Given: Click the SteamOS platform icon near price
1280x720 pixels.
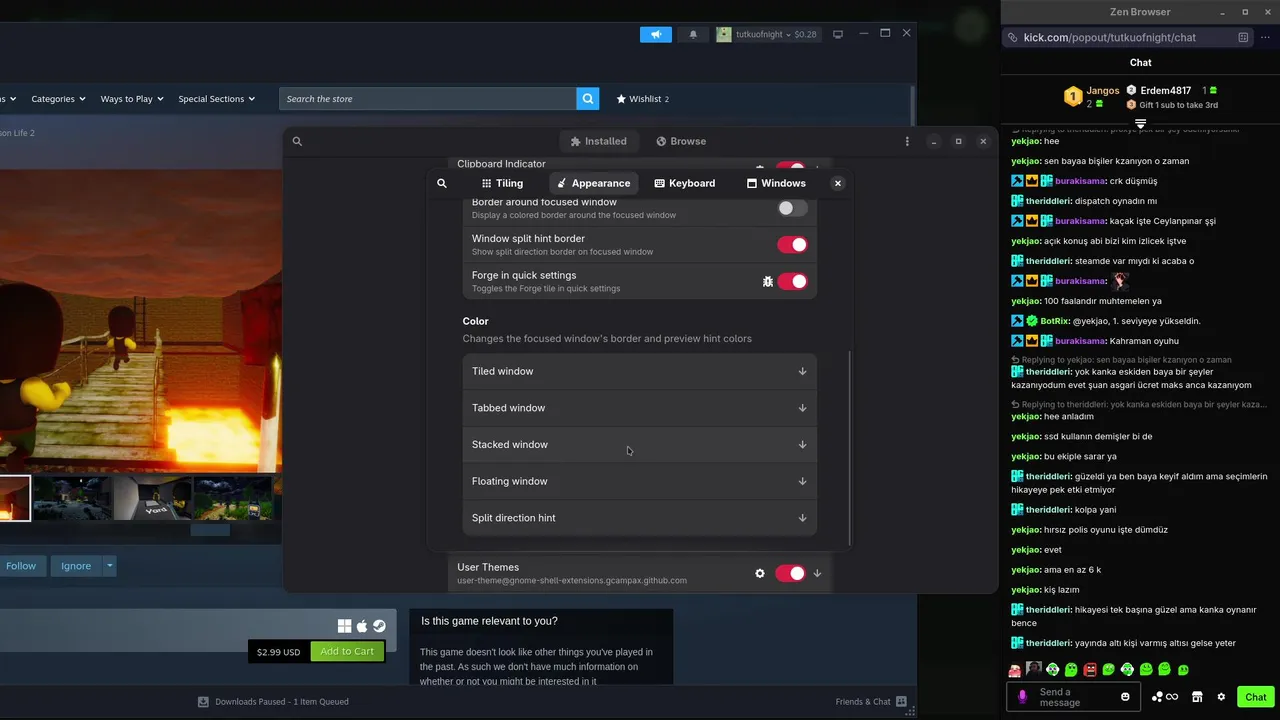Looking at the screenshot, I should (379, 626).
